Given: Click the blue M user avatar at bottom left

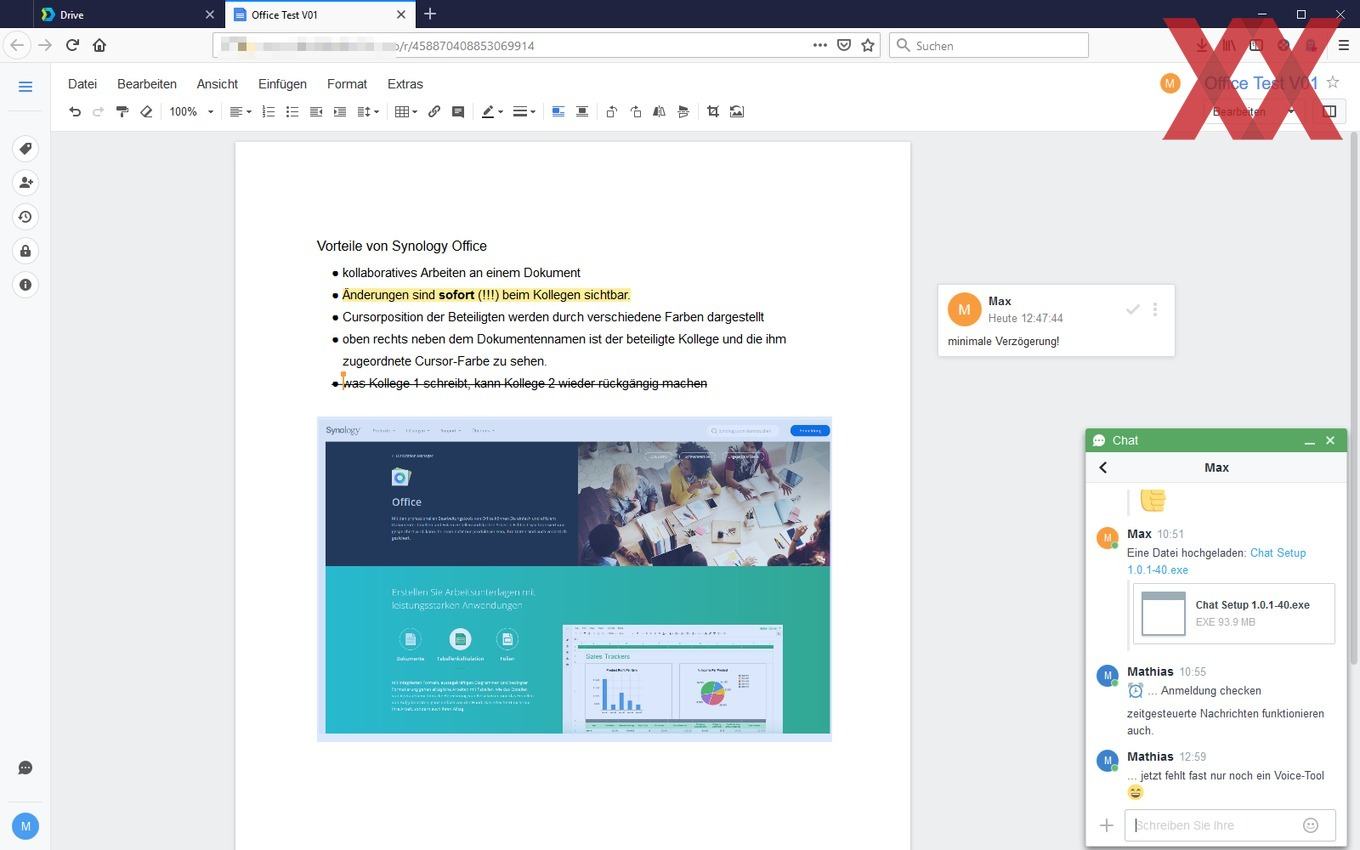Looking at the screenshot, I should [x=25, y=826].
